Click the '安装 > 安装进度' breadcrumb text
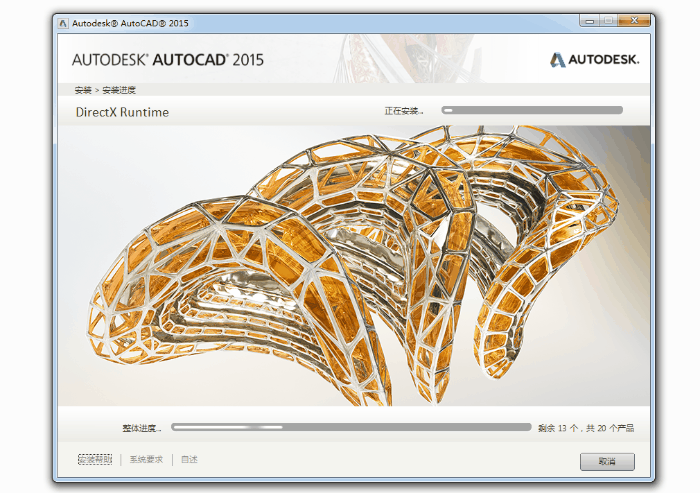Screen dimensions: 700x493 [x=105, y=90]
